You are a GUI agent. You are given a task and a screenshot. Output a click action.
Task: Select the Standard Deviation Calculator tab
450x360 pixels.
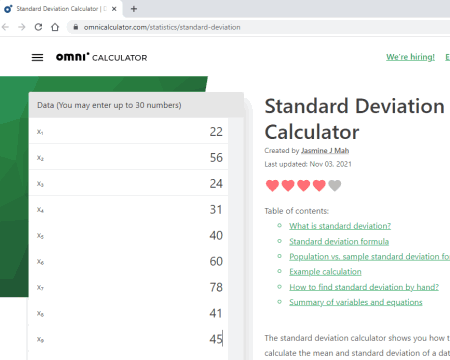[x=60, y=9]
